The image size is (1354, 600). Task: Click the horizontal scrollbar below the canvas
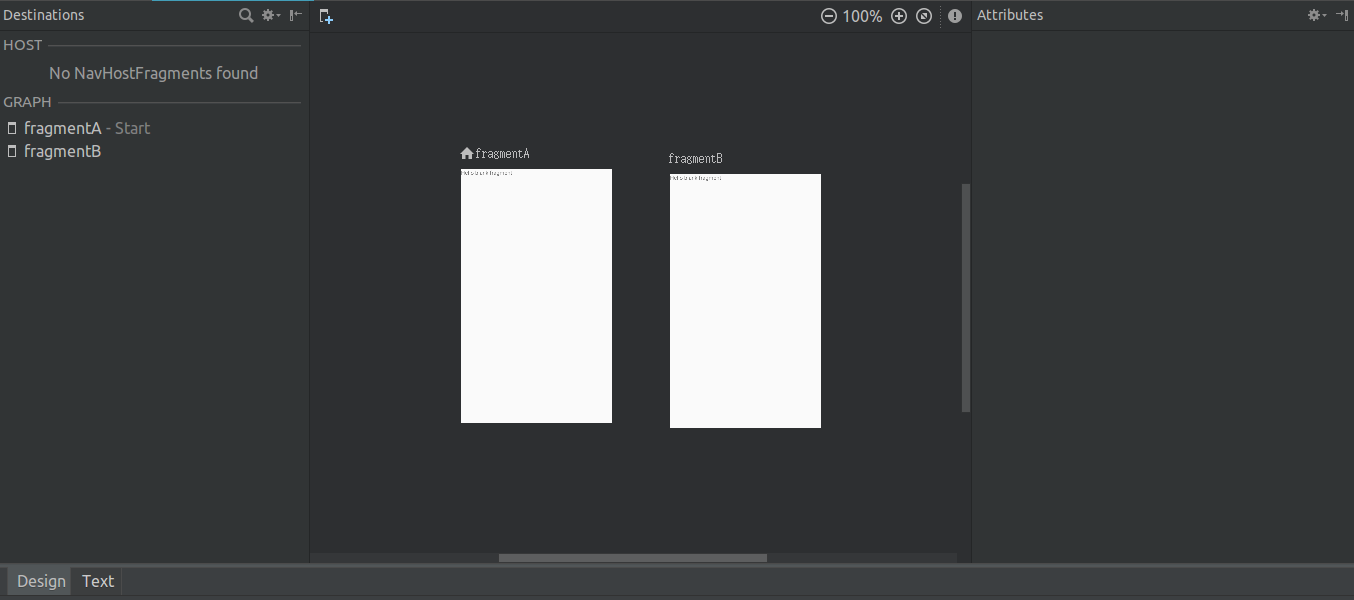pyautogui.click(x=633, y=558)
